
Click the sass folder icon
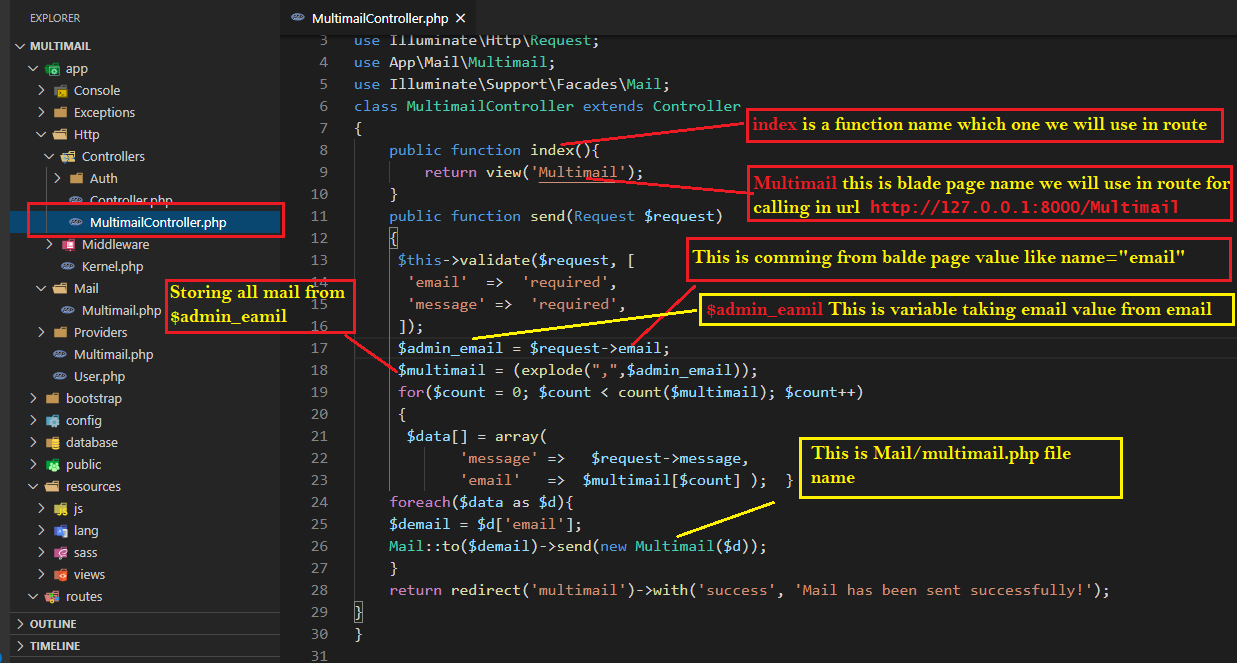point(60,553)
